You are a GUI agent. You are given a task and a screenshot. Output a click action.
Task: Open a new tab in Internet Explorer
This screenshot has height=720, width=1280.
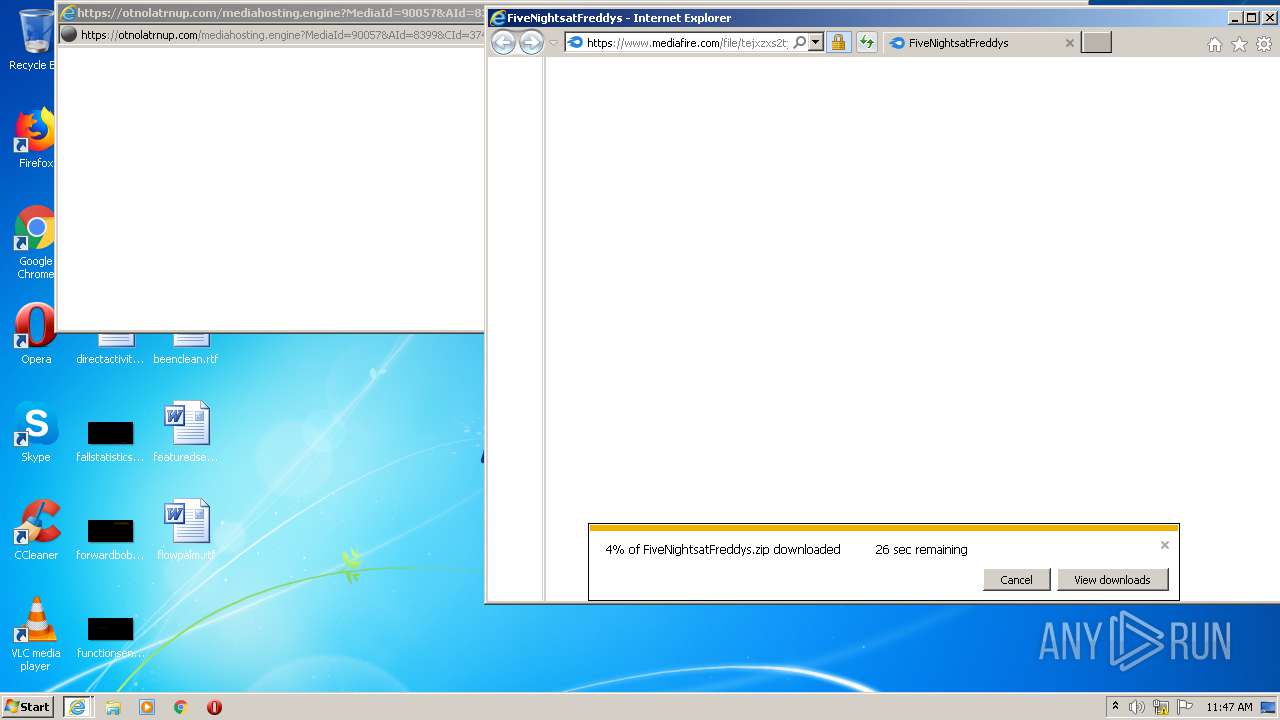pos(1096,42)
